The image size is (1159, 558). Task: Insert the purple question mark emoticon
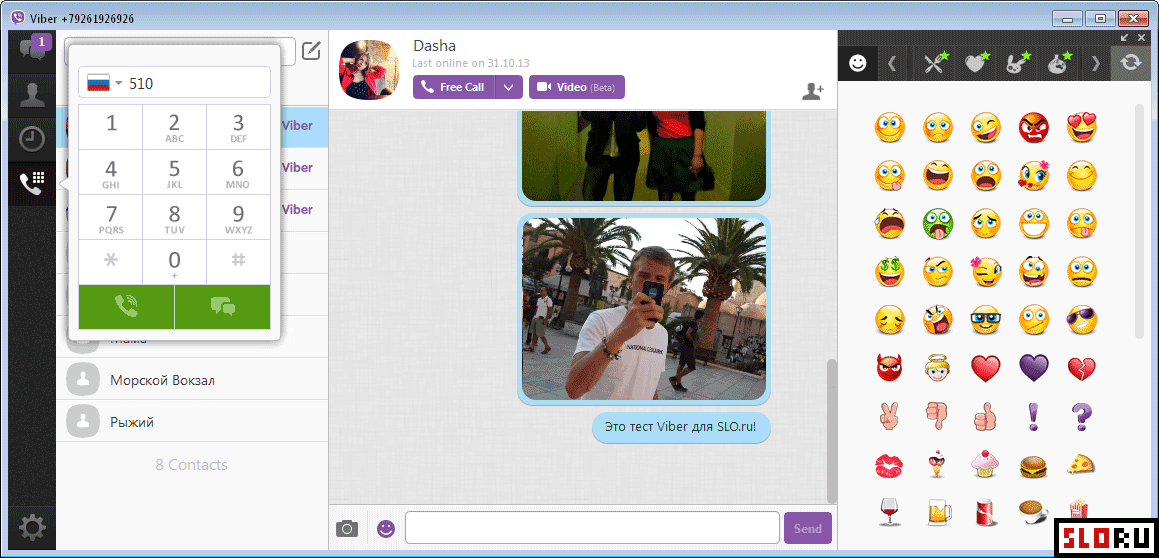point(1081,417)
